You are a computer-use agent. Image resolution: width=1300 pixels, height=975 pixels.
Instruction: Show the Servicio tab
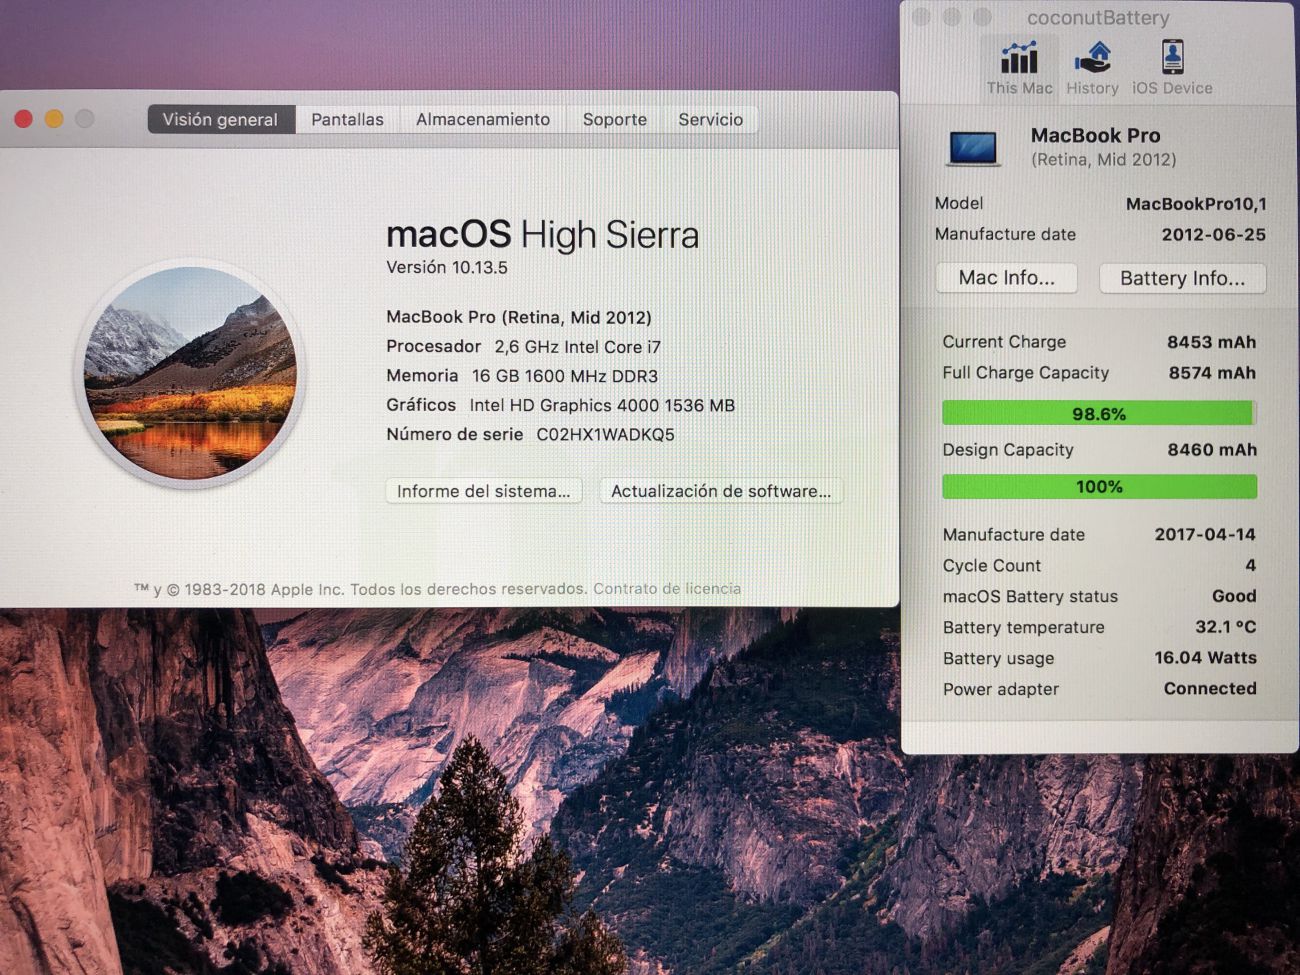point(710,119)
